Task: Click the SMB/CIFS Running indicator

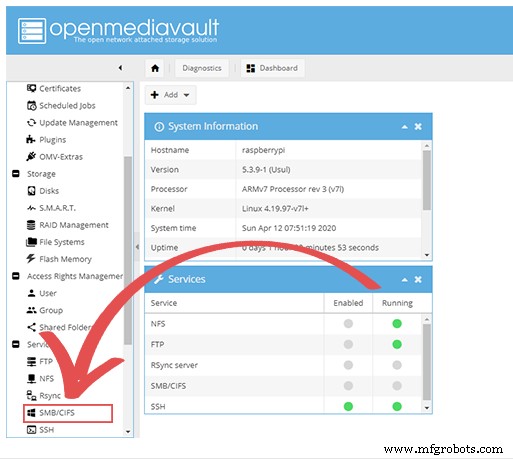Action: point(397,386)
